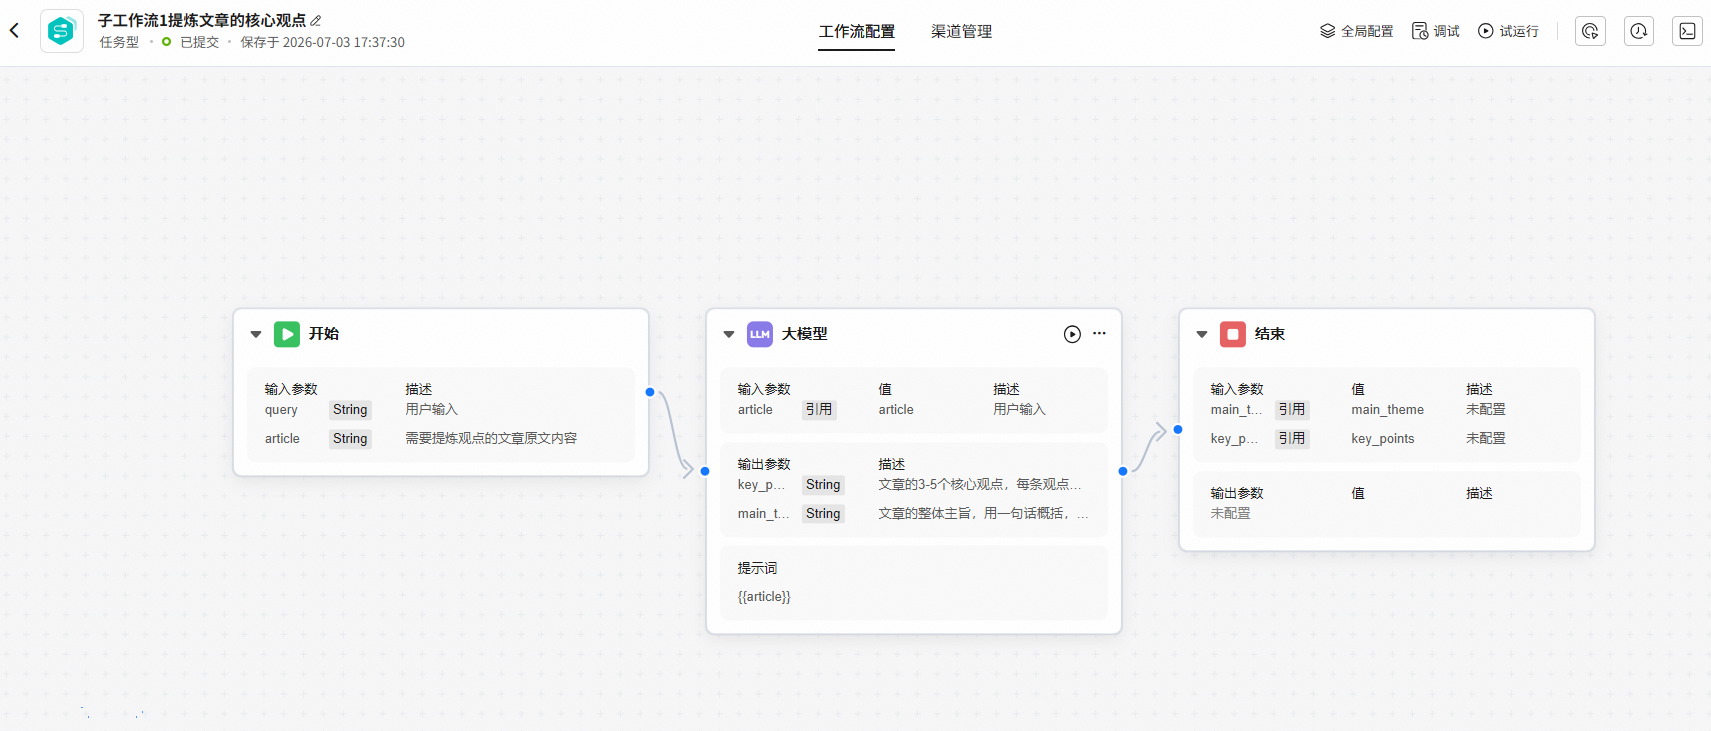
Task: Run the 大模型 node individually
Action: (1072, 334)
